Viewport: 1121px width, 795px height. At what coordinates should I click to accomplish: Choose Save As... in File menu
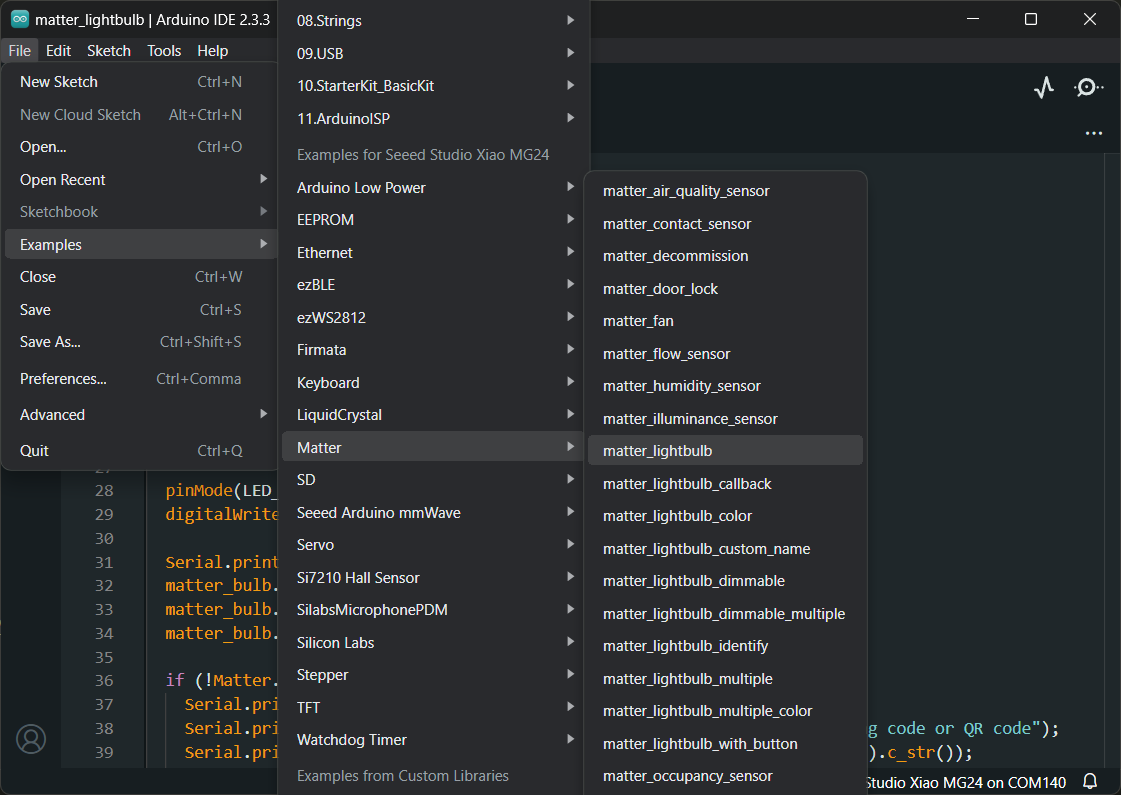tap(141, 342)
